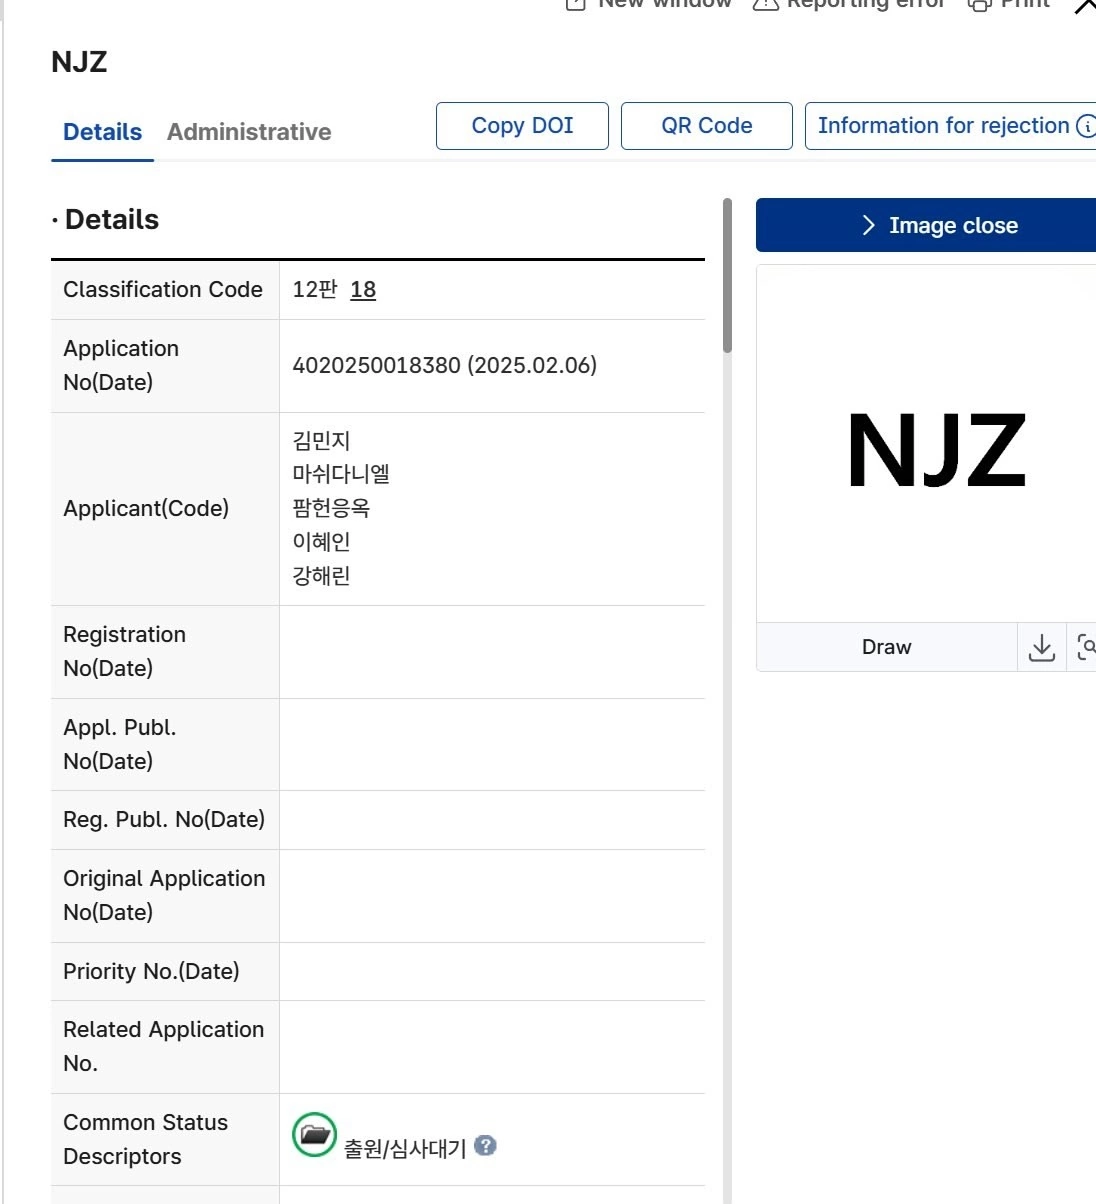Image resolution: width=1096 pixels, height=1204 pixels.
Task: Click the Classification Code label cell
Action: tap(165, 290)
